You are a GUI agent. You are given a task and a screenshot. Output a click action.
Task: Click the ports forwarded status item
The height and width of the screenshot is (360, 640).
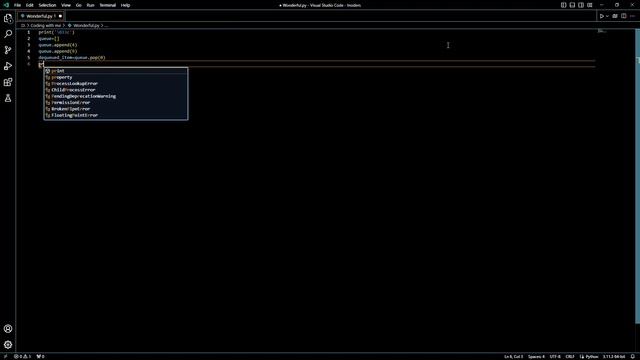[x=40, y=356]
